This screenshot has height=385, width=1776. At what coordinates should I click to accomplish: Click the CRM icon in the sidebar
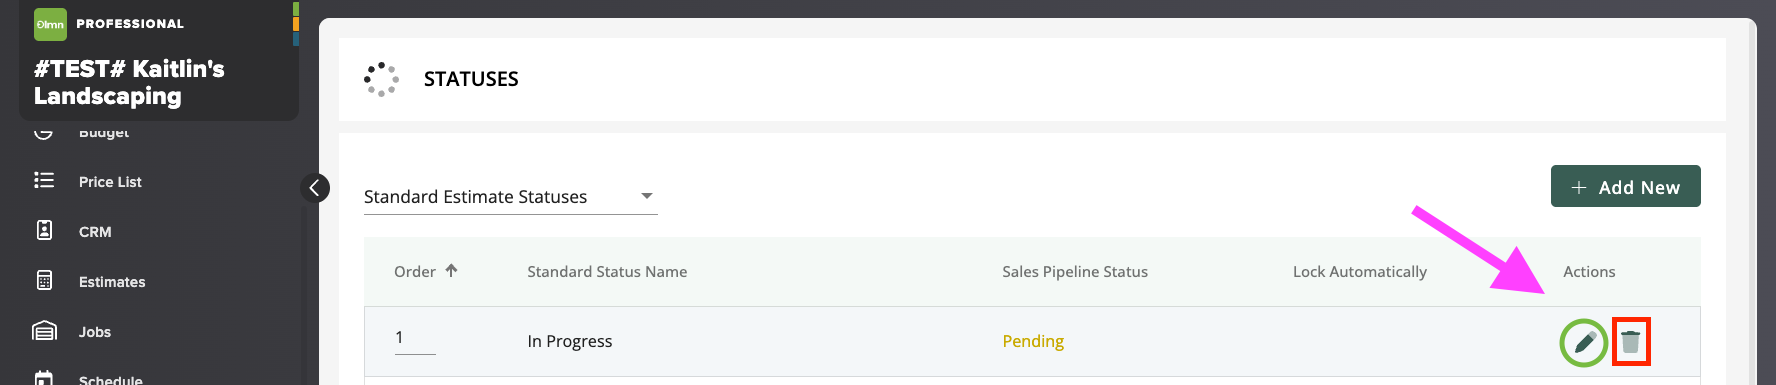coord(44,231)
